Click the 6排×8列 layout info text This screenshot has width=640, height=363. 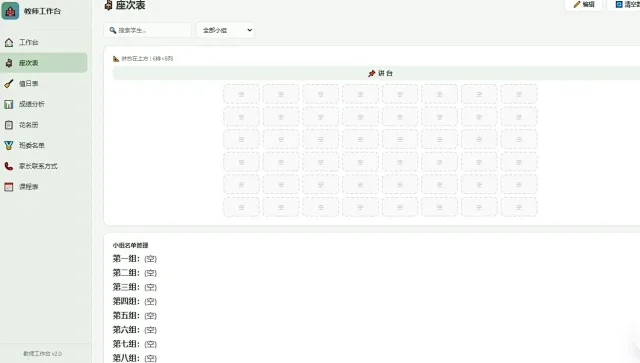click(163, 58)
